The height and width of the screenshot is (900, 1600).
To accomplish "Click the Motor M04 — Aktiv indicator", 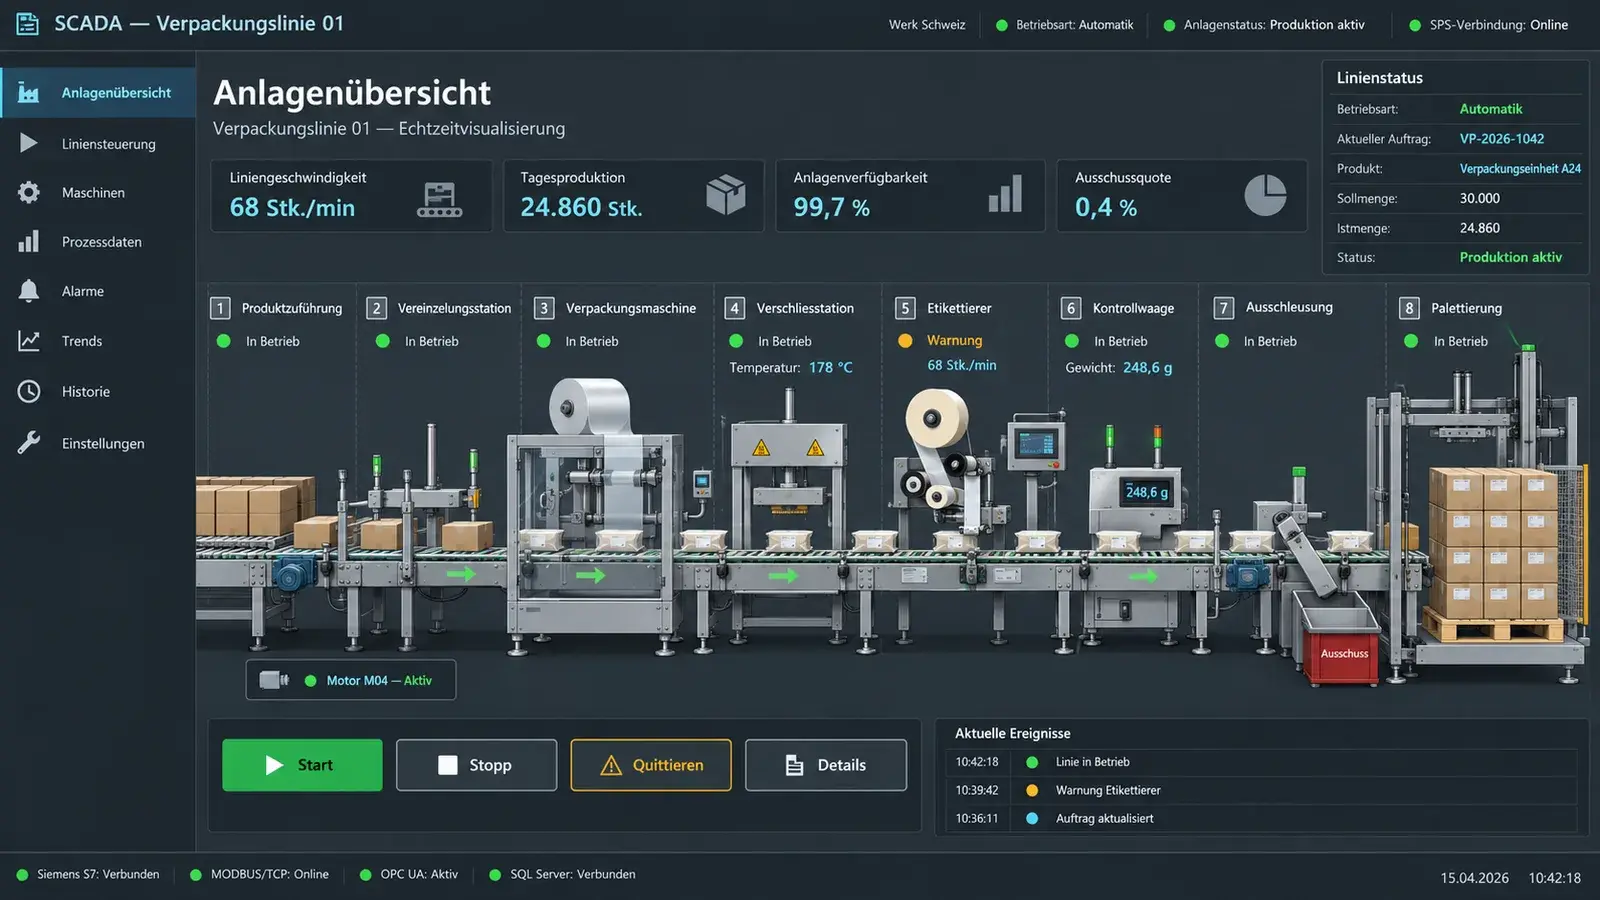I will point(351,680).
